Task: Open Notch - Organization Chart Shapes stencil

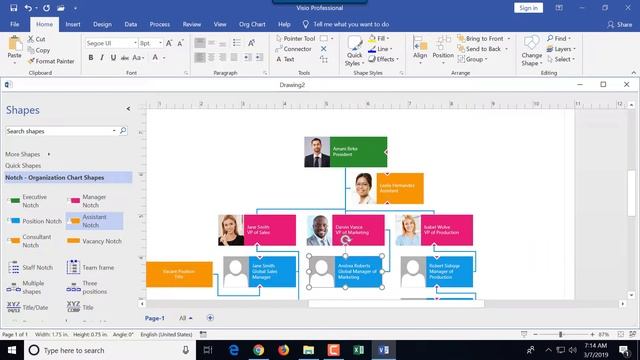Action: [68, 178]
